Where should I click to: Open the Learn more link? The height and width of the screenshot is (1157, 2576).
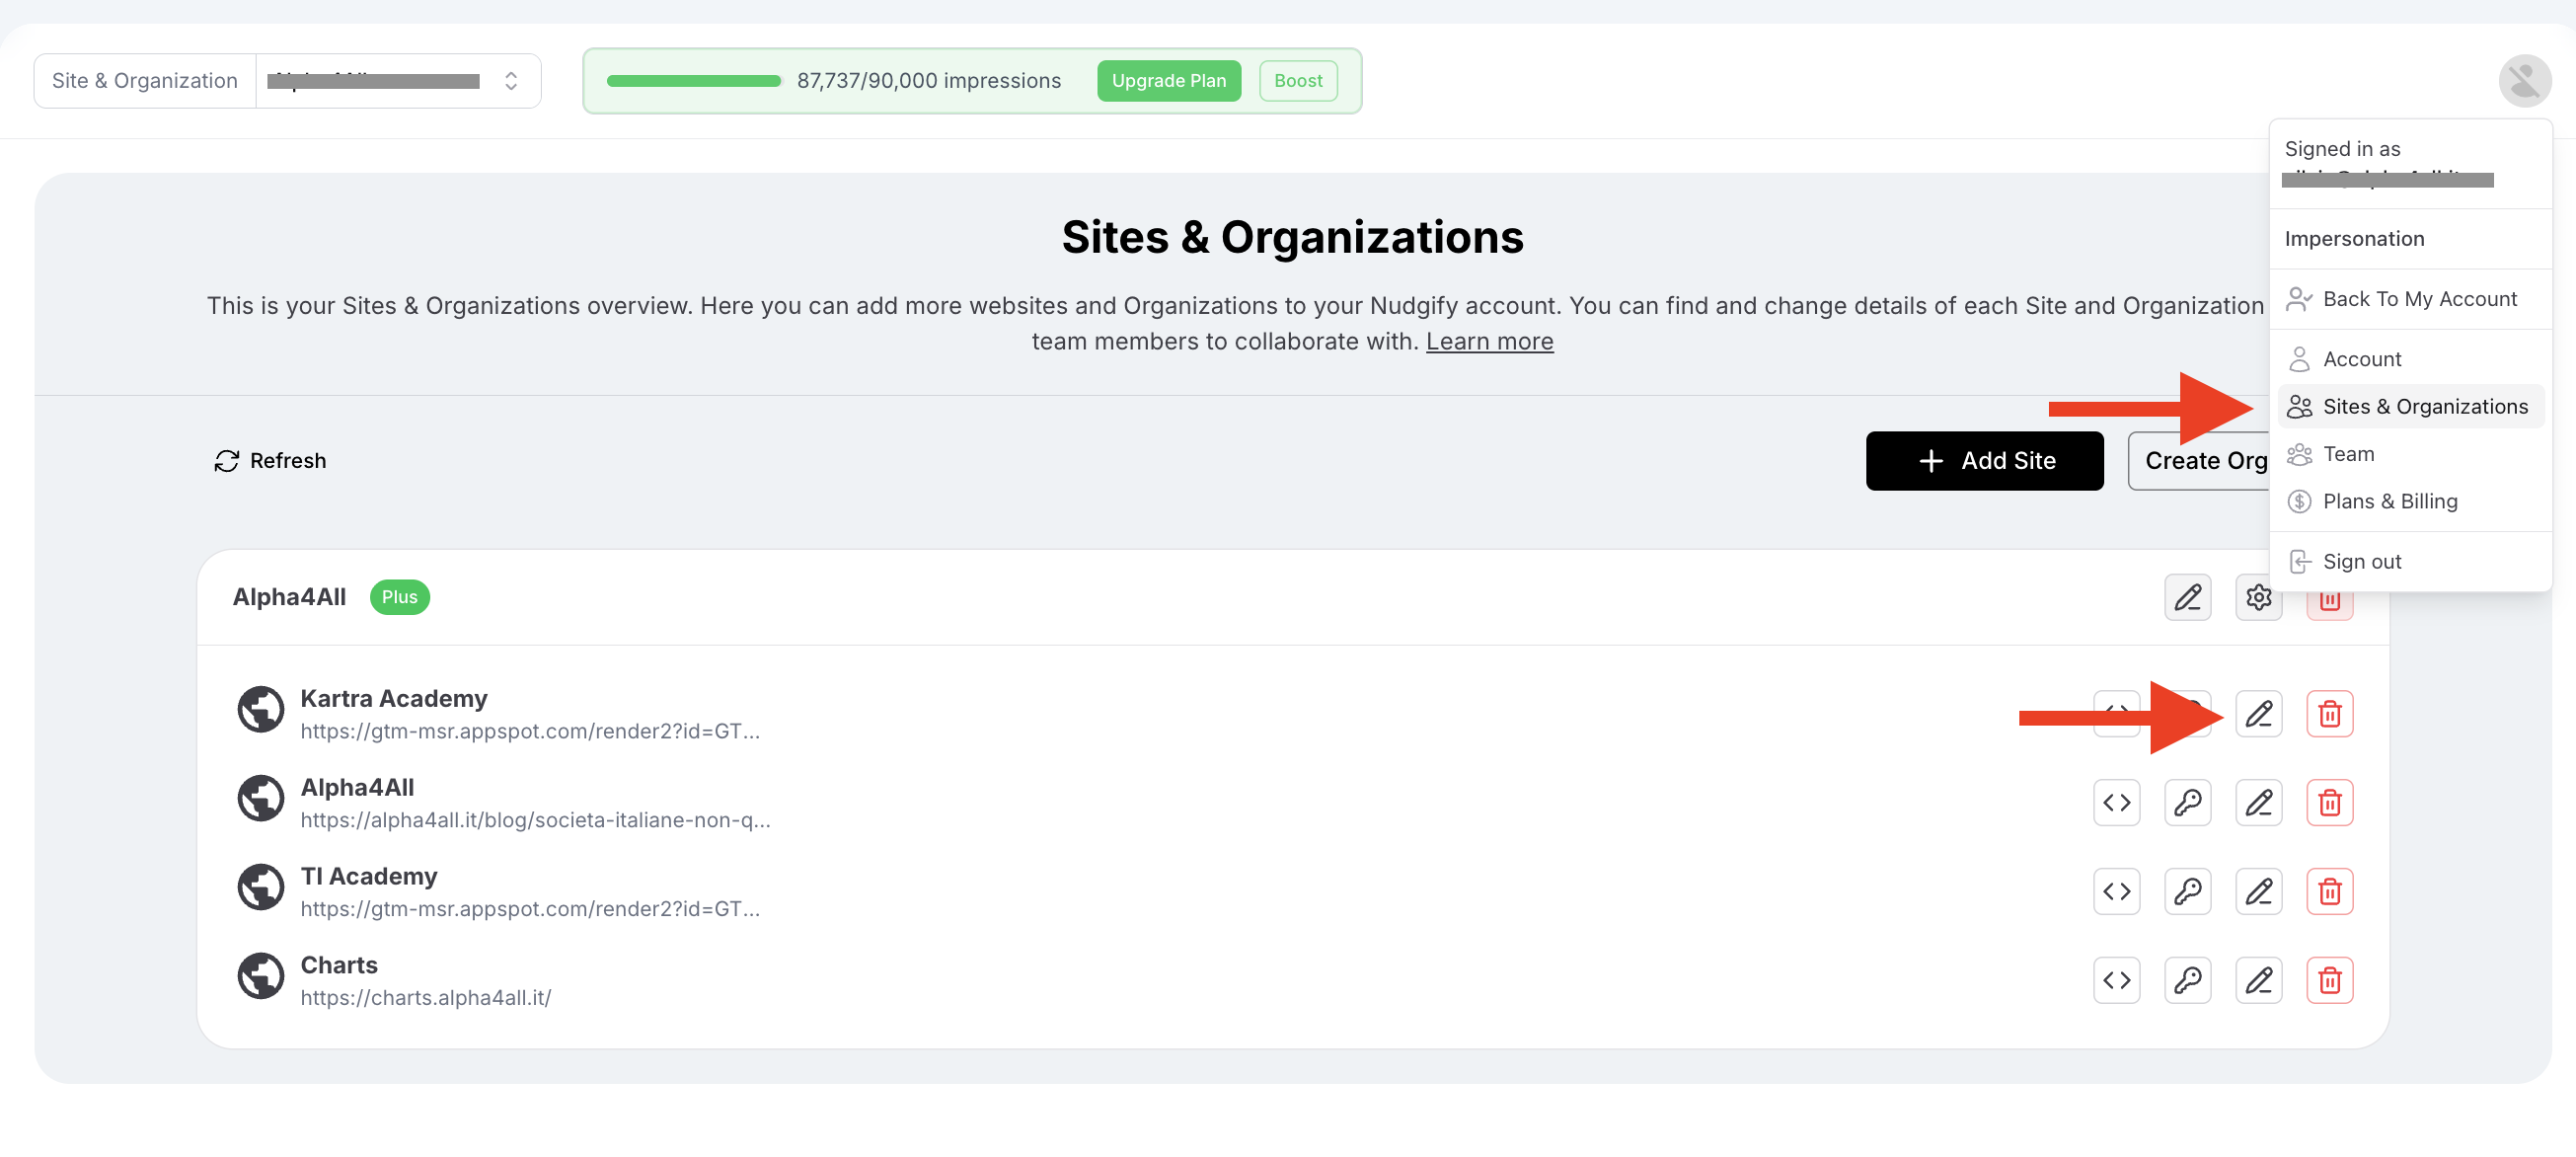pyautogui.click(x=1489, y=341)
